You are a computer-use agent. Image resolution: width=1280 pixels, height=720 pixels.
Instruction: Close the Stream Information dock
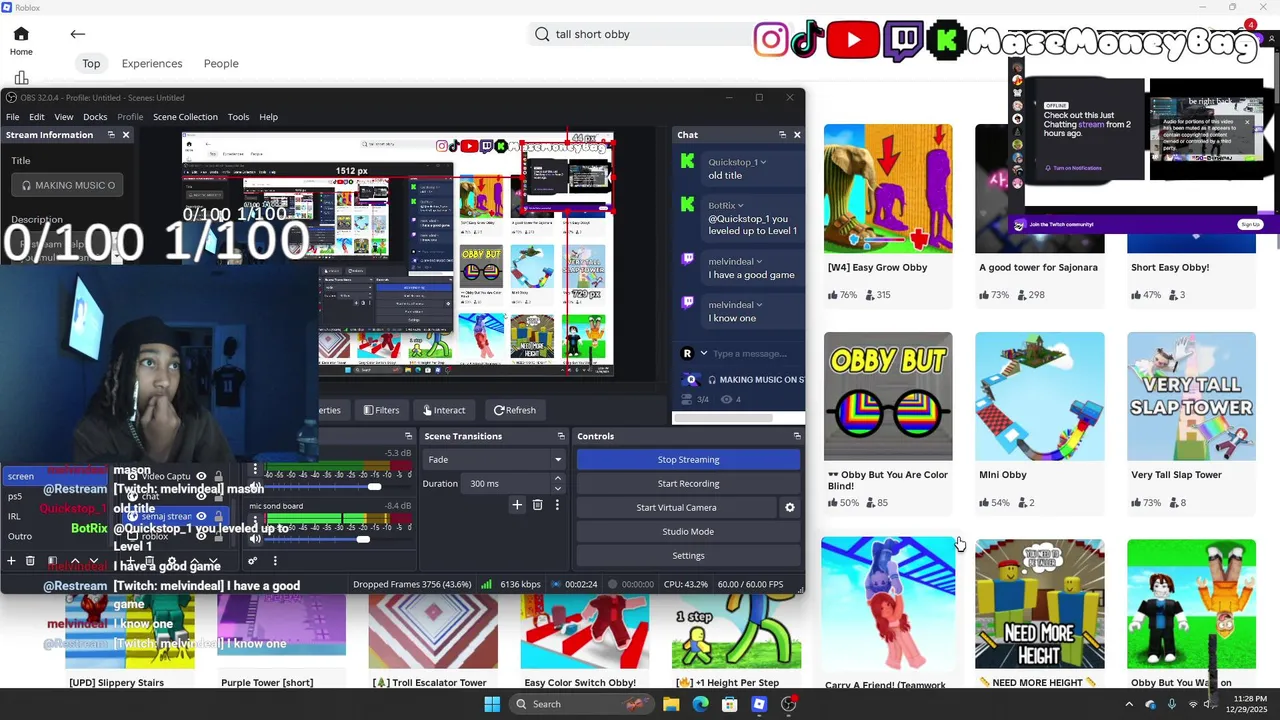point(126,135)
